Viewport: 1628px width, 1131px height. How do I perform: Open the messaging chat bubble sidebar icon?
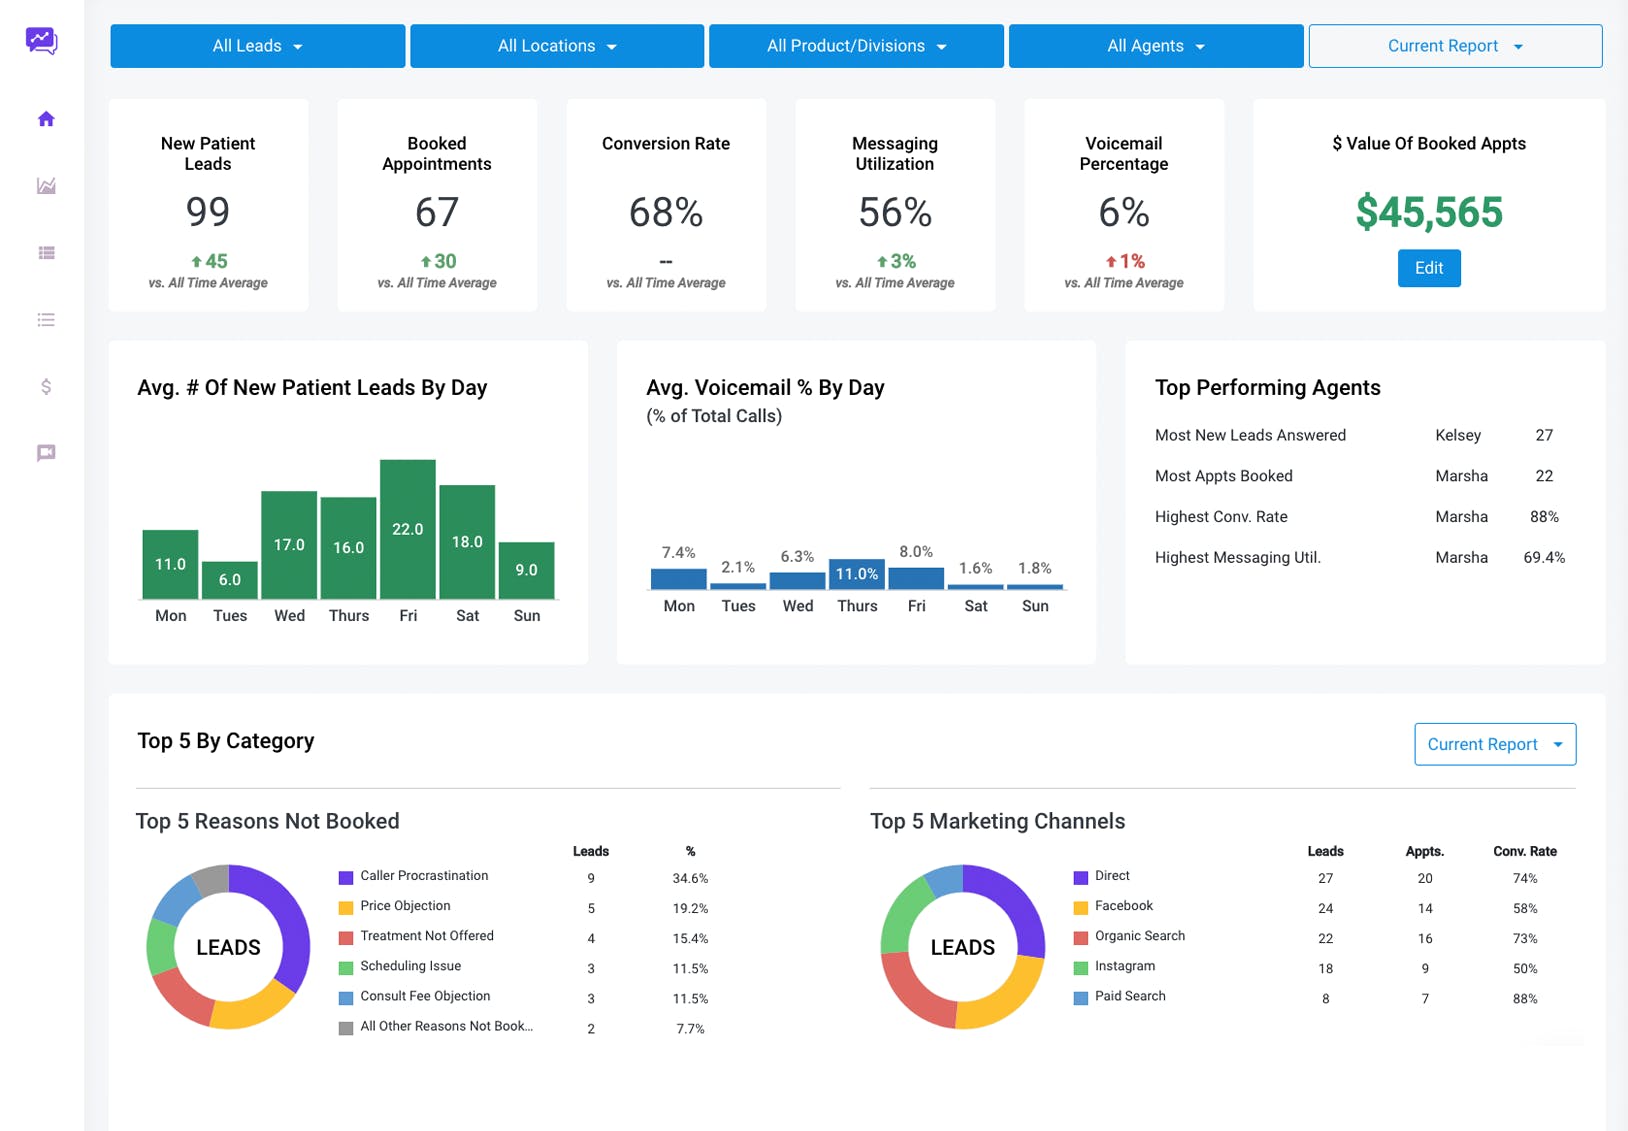pyautogui.click(x=46, y=453)
